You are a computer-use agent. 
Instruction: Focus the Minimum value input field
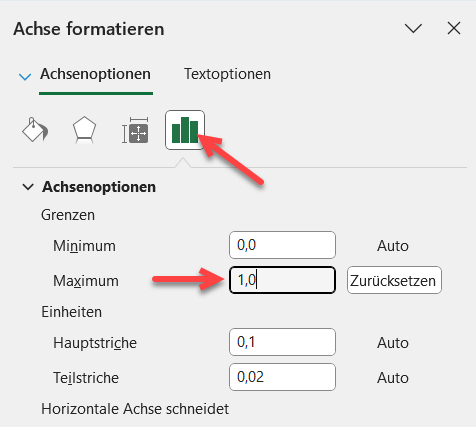coord(282,245)
